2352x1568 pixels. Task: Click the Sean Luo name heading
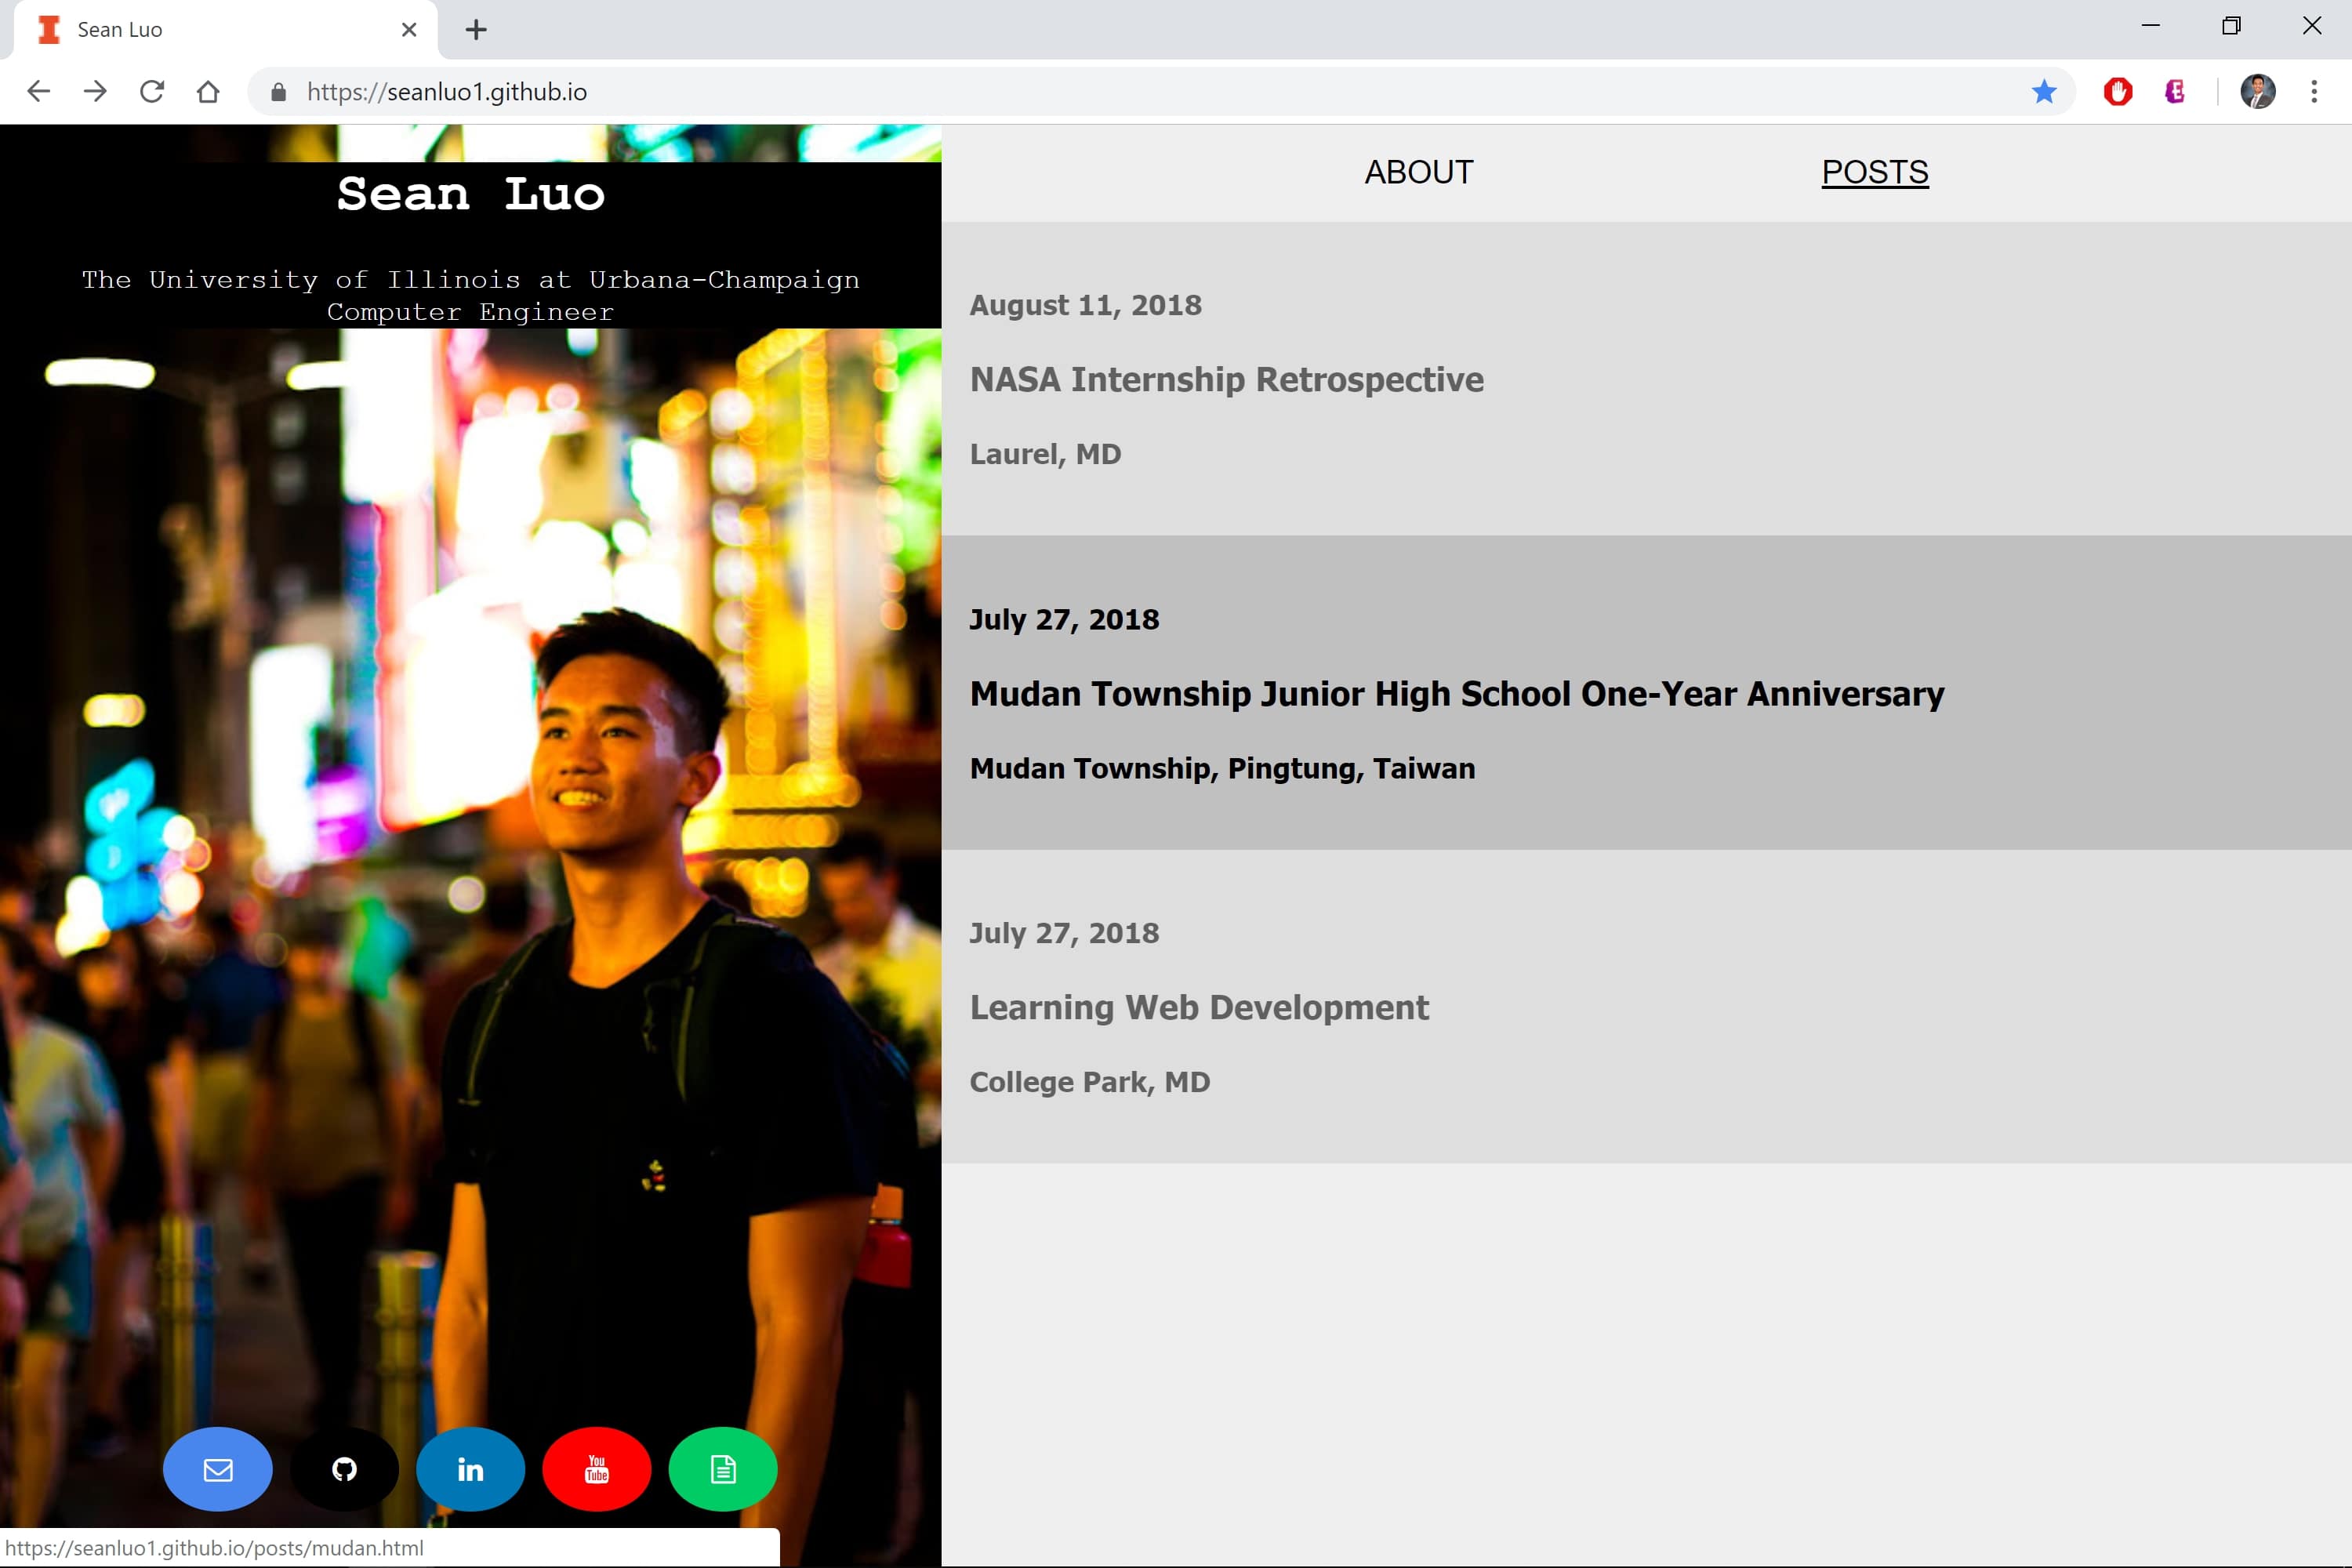coord(470,194)
